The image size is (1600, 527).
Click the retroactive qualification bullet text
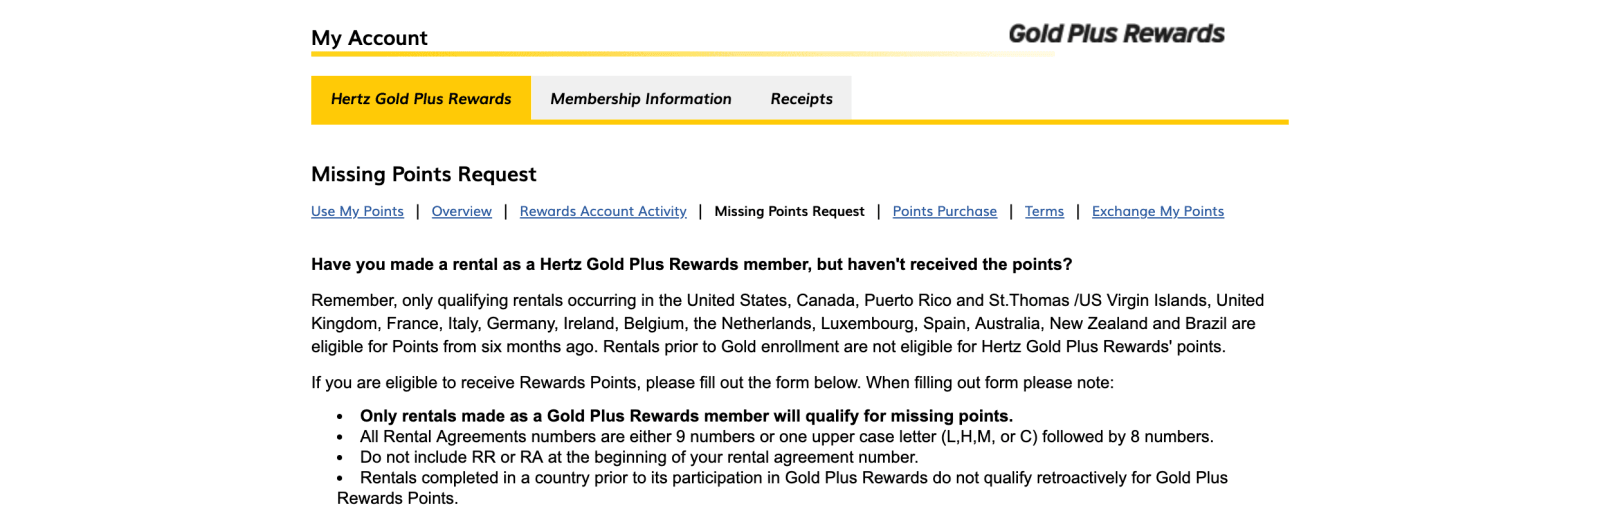click(783, 488)
